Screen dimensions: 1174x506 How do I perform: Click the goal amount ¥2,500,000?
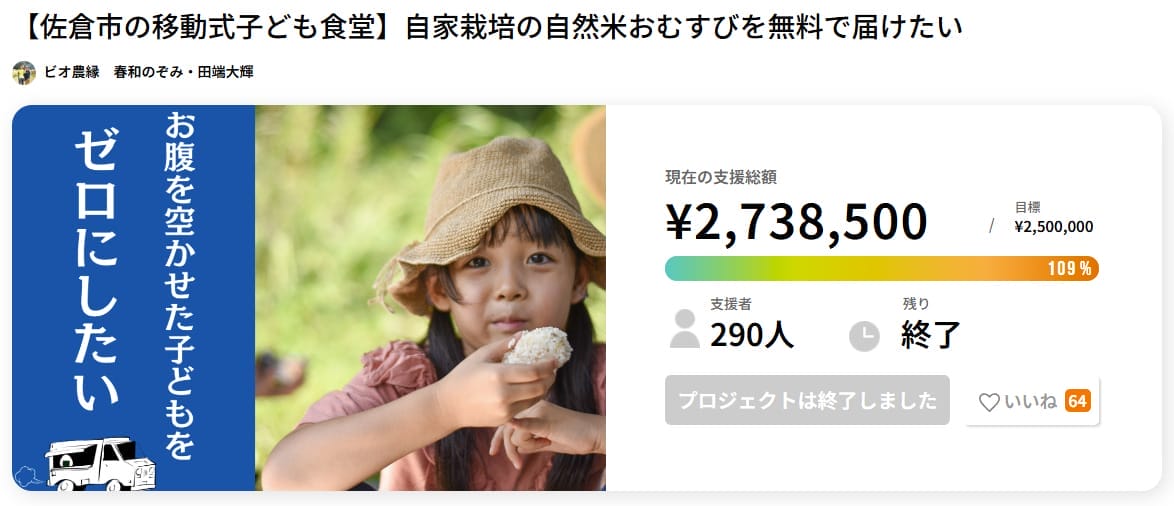pos(1053,226)
